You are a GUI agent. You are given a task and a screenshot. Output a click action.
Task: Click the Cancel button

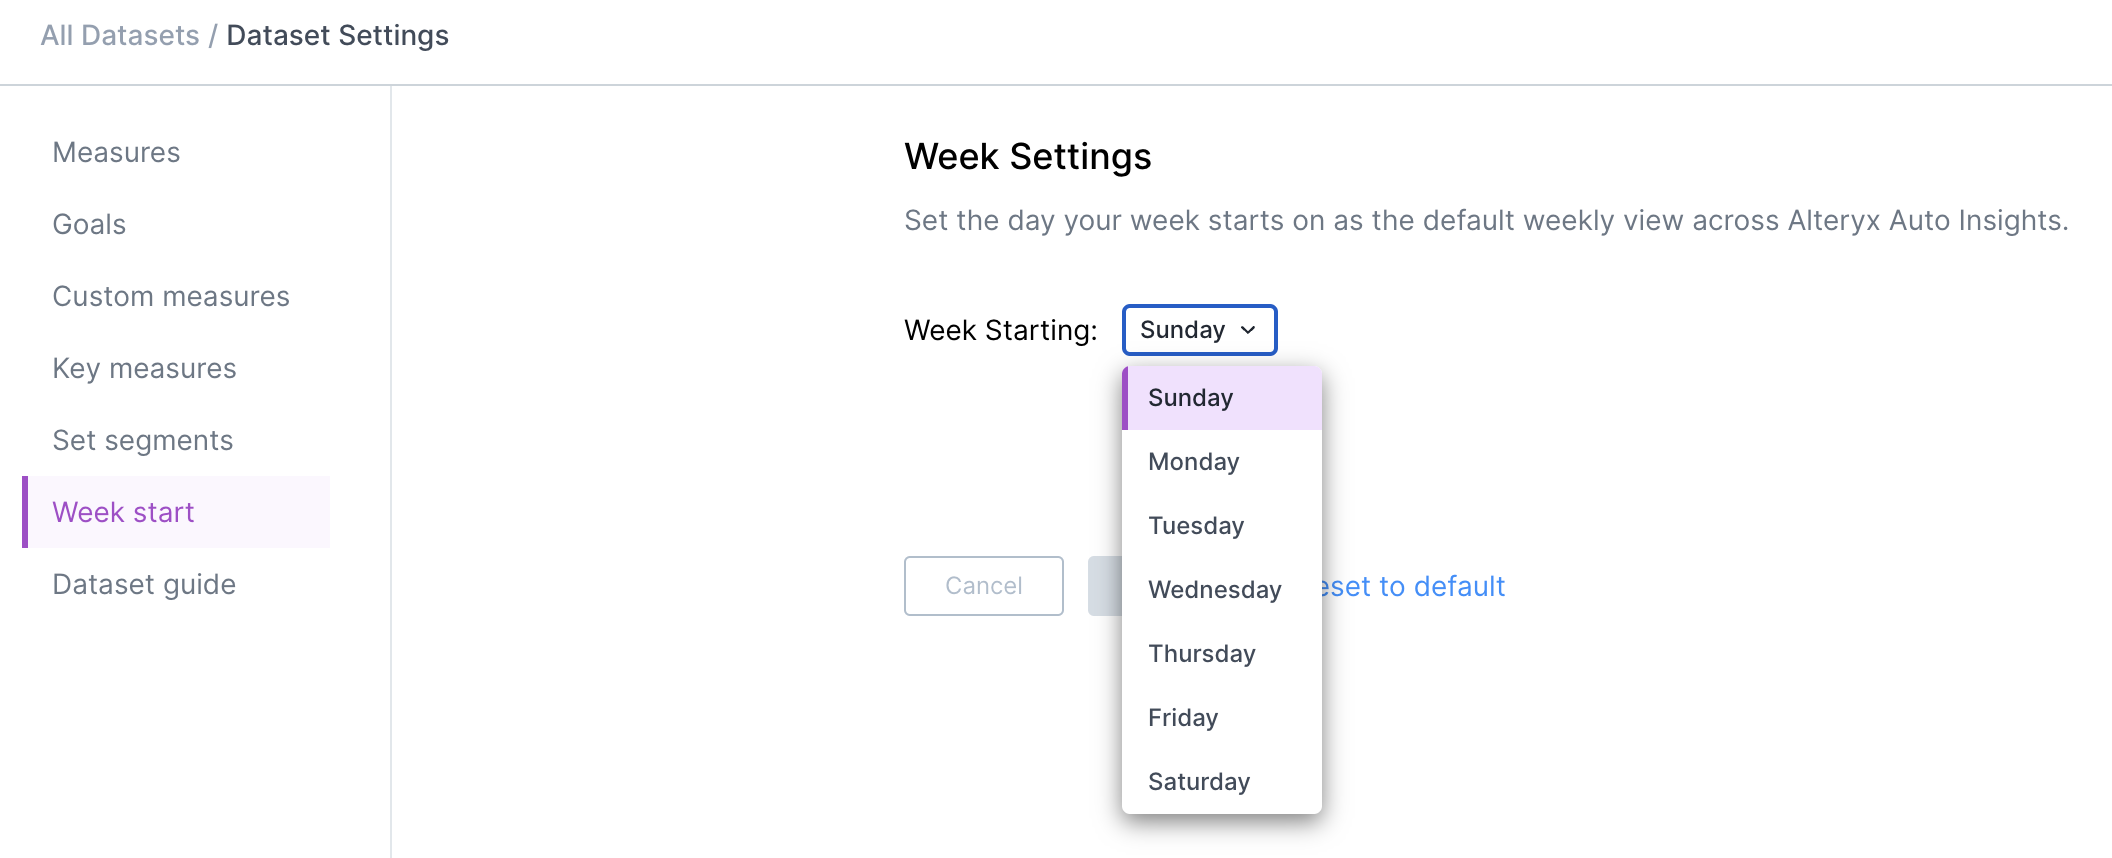(x=983, y=586)
